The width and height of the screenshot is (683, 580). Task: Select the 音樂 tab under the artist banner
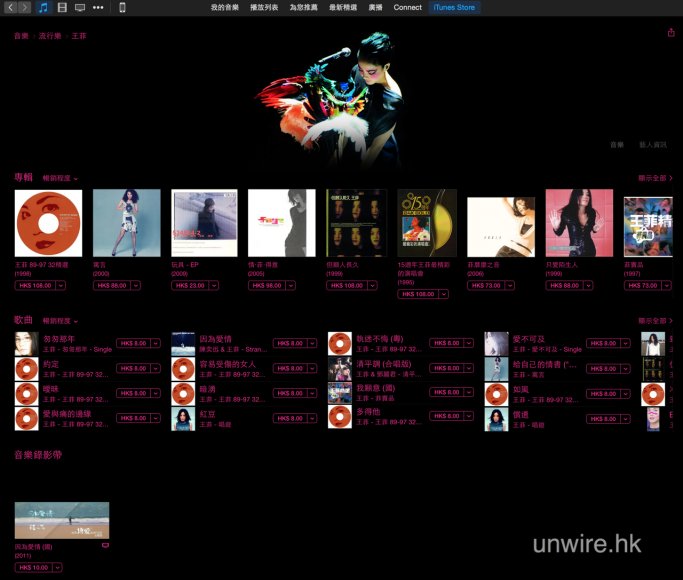617,145
